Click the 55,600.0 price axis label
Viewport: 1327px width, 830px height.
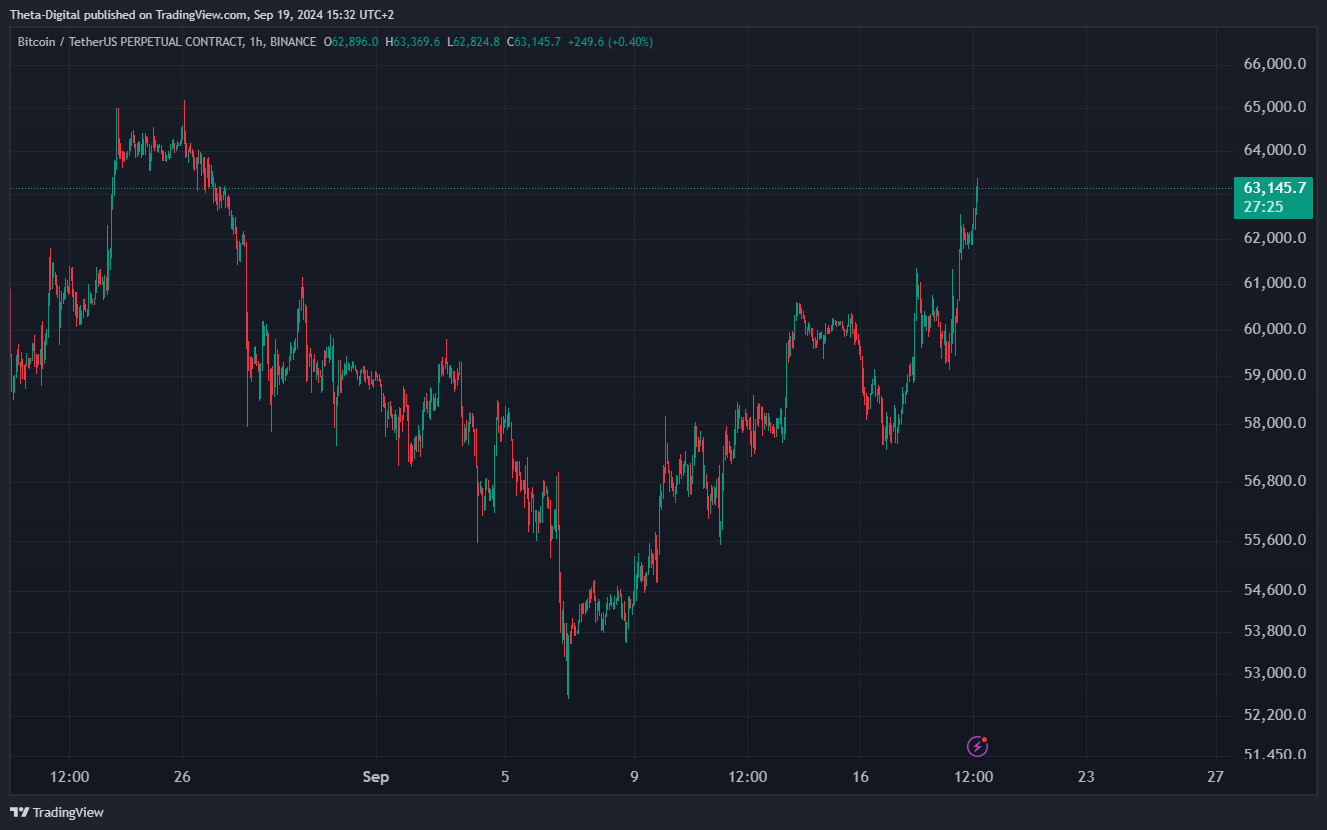click(1274, 540)
